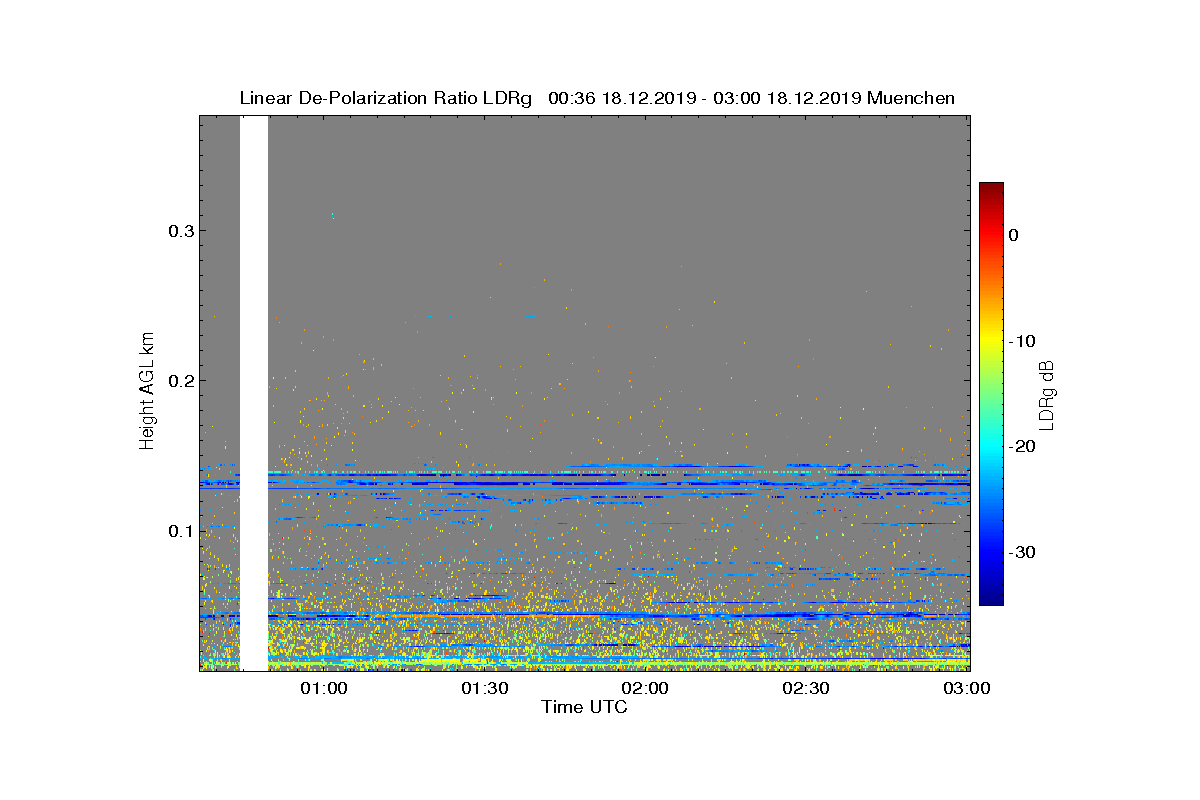Click the colorbar -20 dB label

tap(1022, 447)
